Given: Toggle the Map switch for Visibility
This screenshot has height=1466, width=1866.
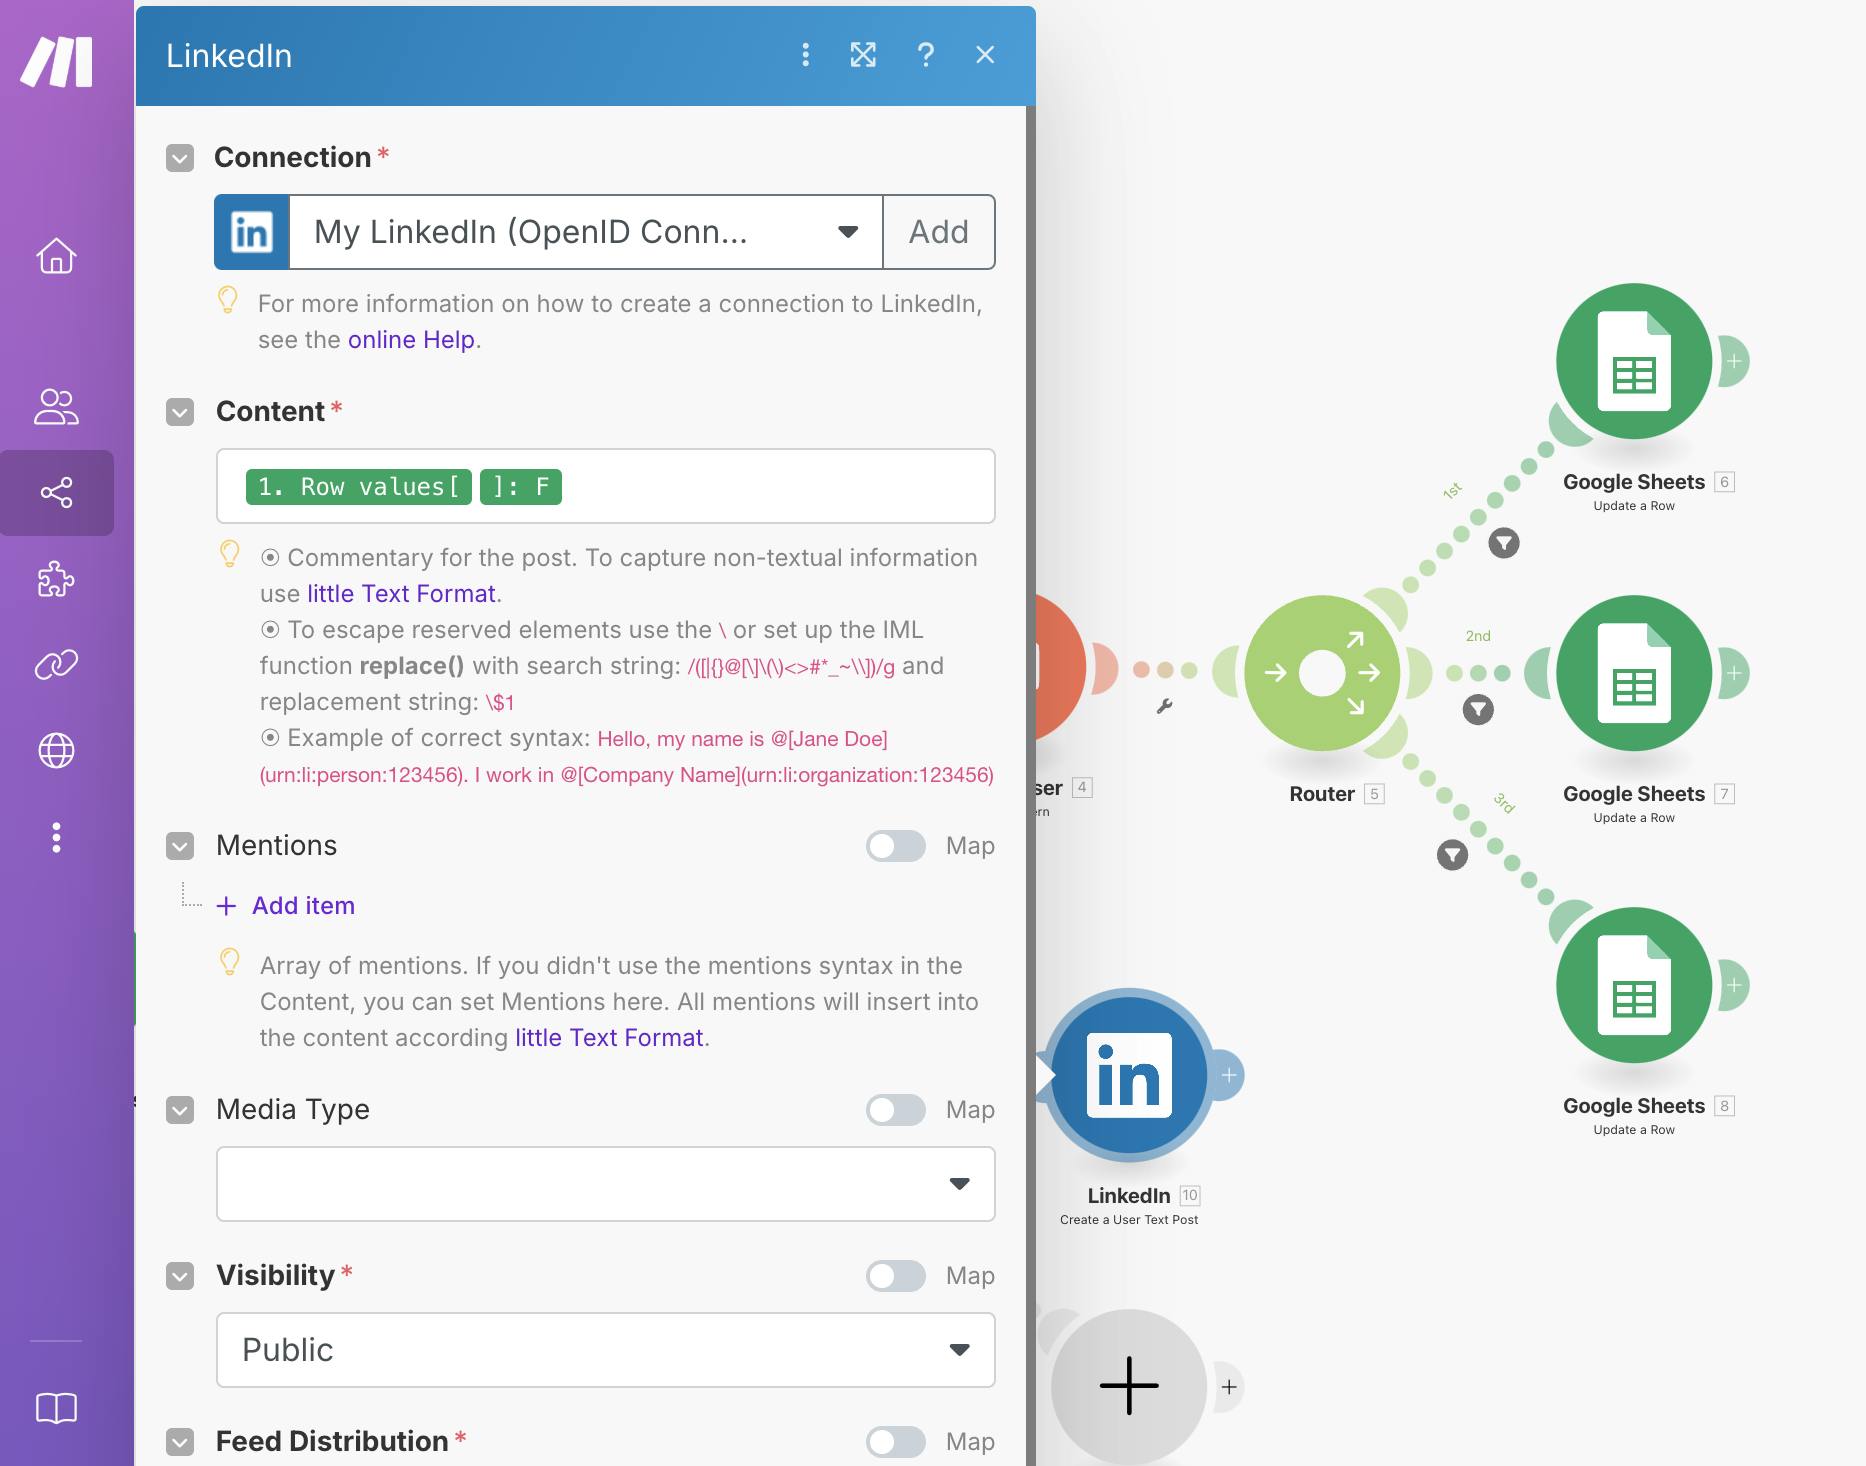Looking at the screenshot, I should click(x=896, y=1276).
